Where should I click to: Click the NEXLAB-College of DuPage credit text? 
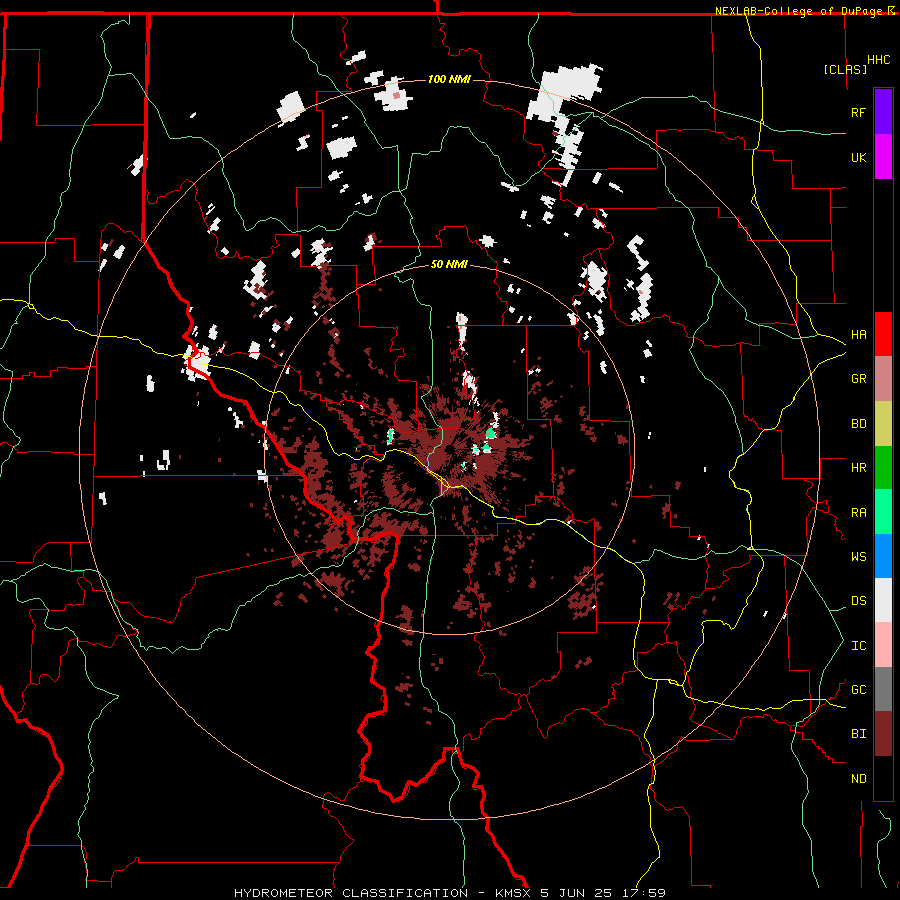(799, 11)
